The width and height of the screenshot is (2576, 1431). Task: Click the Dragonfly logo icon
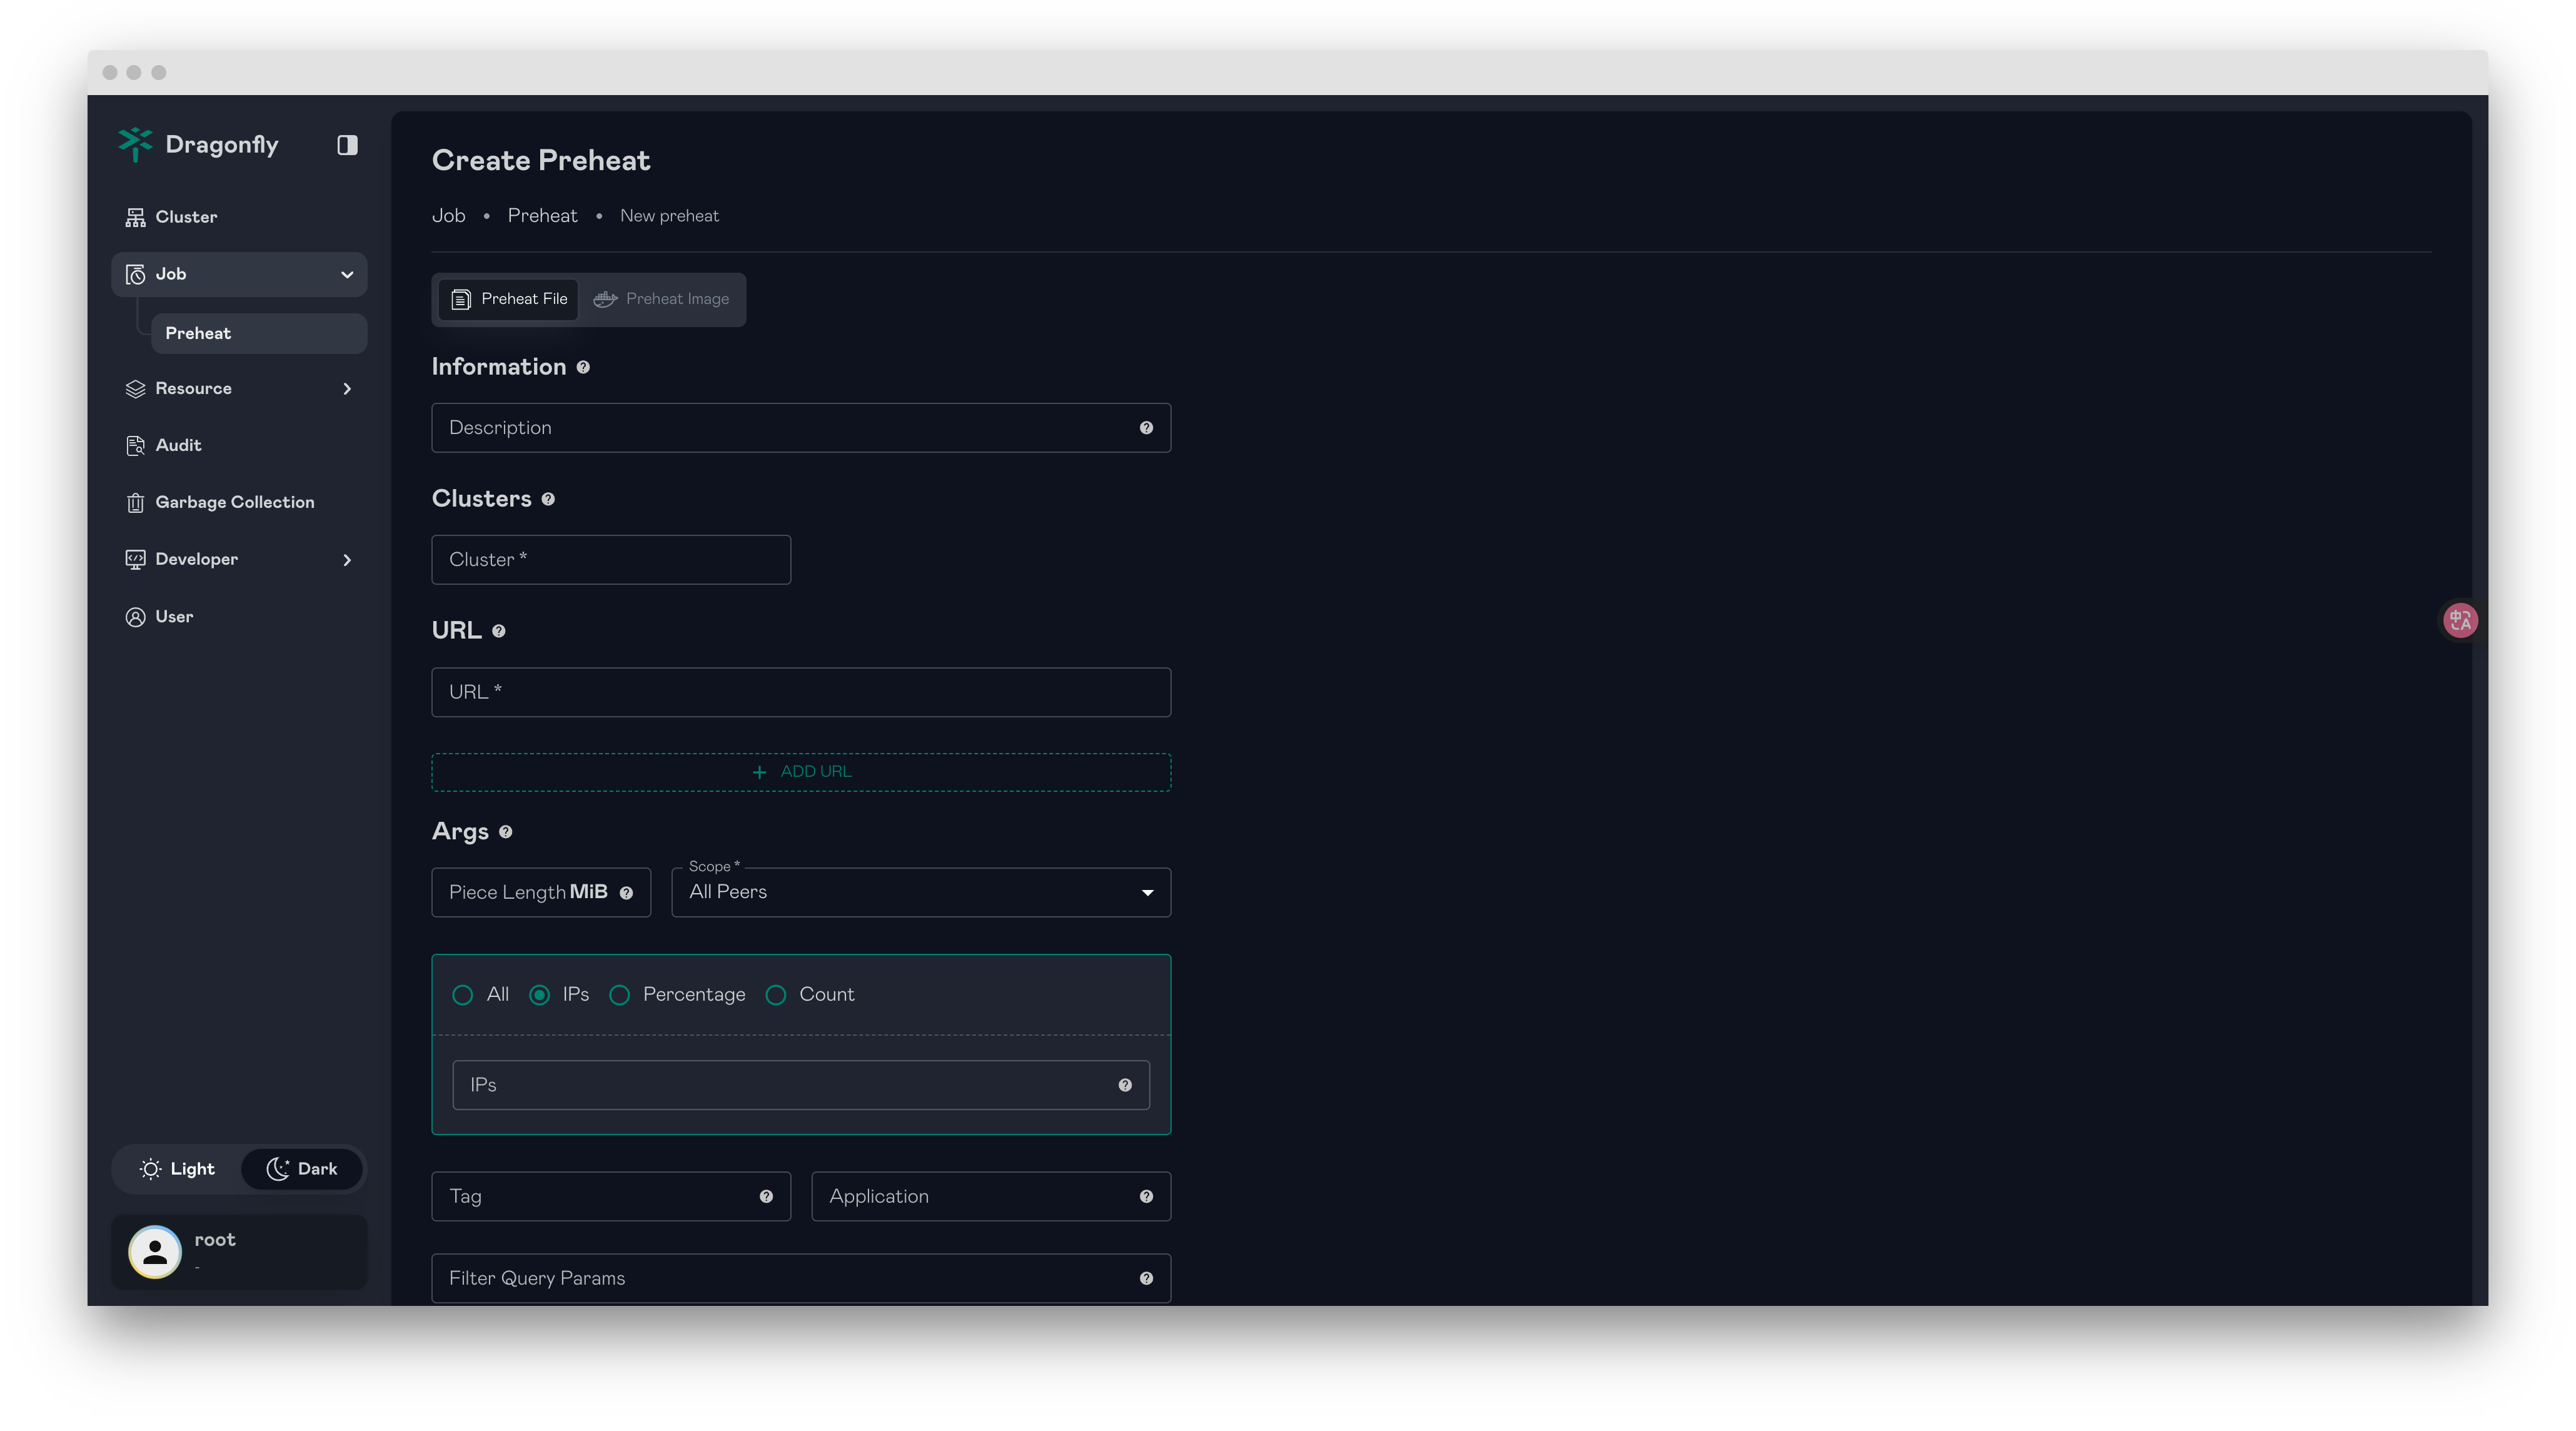[x=135, y=144]
